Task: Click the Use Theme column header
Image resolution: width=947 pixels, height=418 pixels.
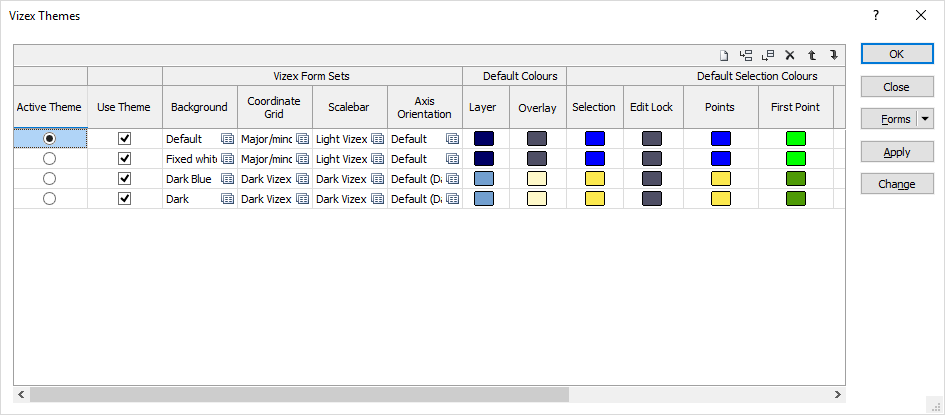Action: coord(124,107)
